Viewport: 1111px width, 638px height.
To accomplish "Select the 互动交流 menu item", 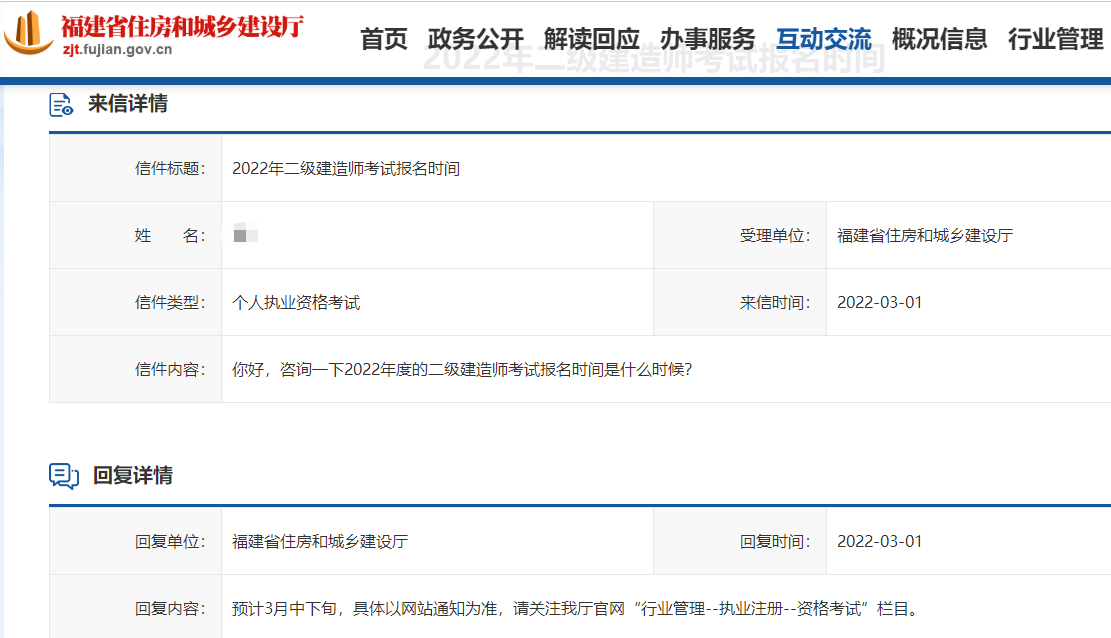I will (823, 38).
